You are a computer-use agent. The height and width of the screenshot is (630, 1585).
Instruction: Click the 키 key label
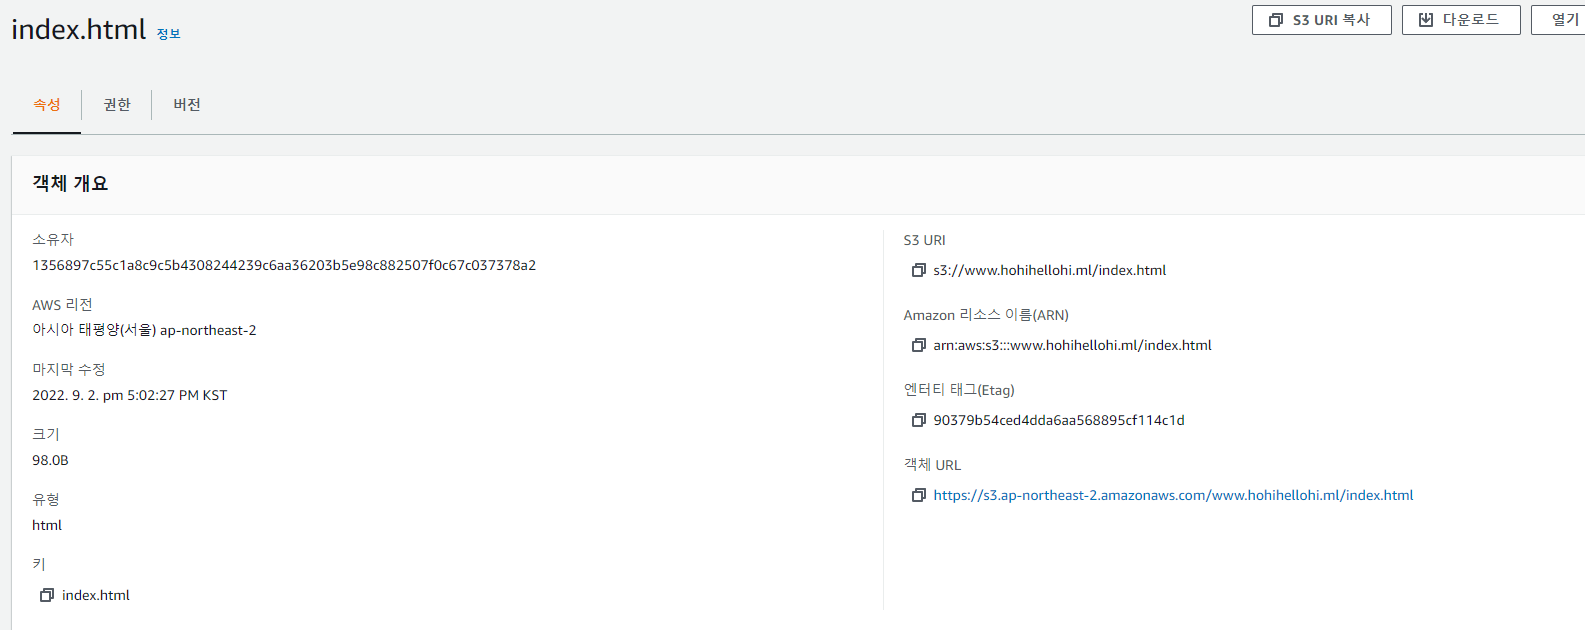39,565
